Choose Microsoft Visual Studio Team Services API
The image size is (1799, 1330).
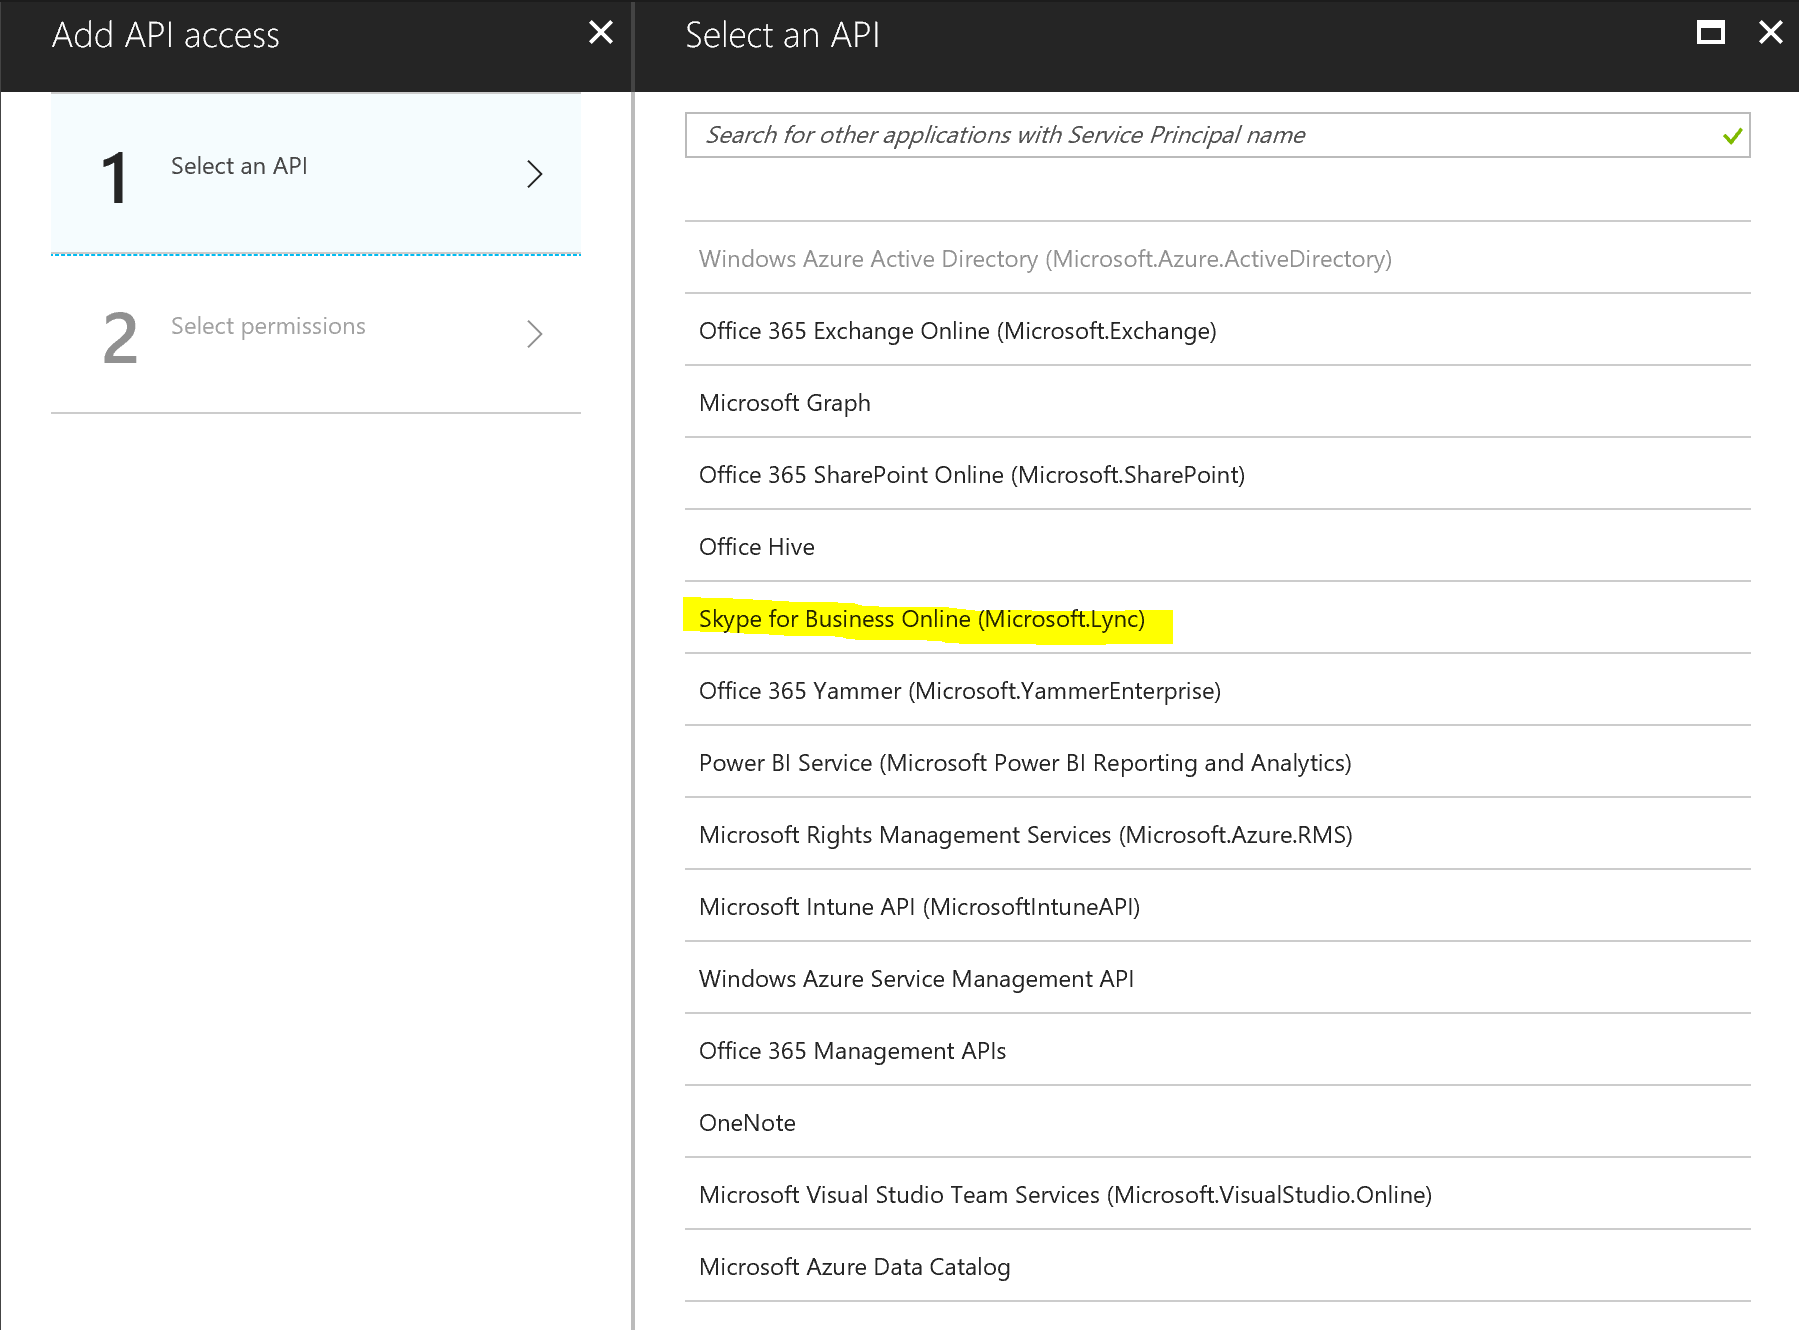point(1217,1194)
